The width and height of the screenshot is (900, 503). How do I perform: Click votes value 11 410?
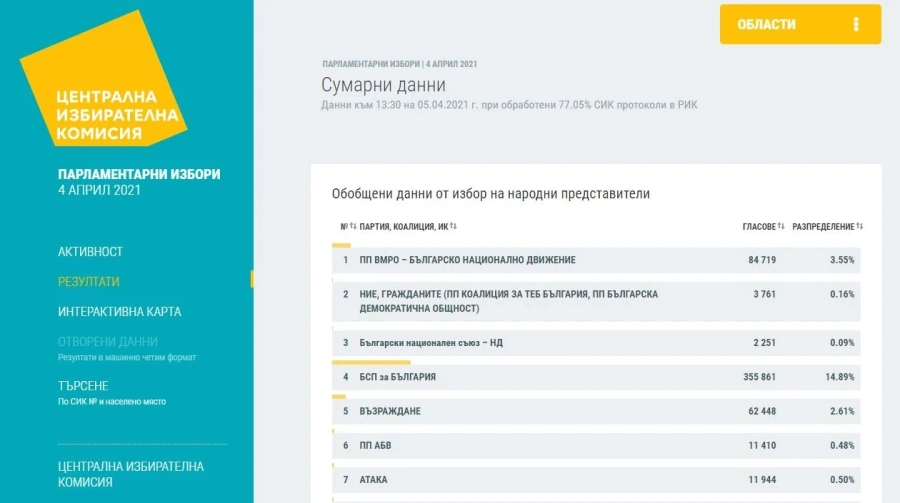(762, 446)
